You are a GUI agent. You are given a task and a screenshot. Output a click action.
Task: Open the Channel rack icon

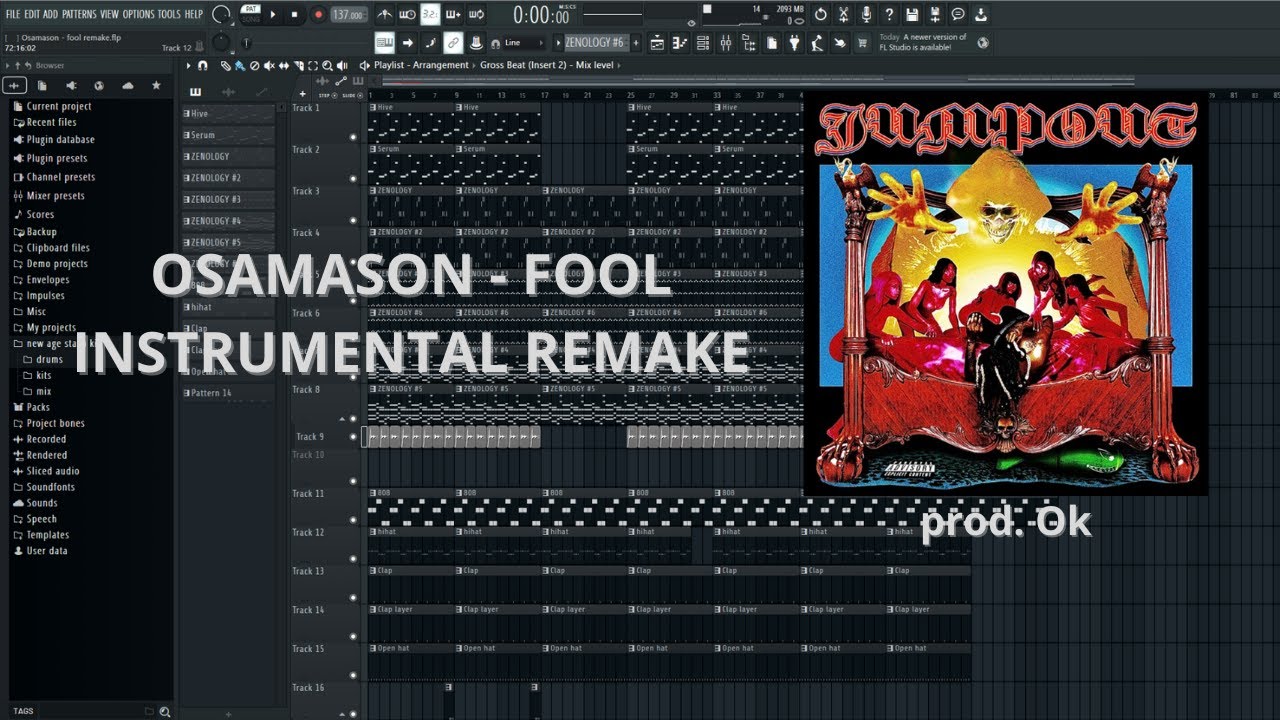[x=703, y=43]
